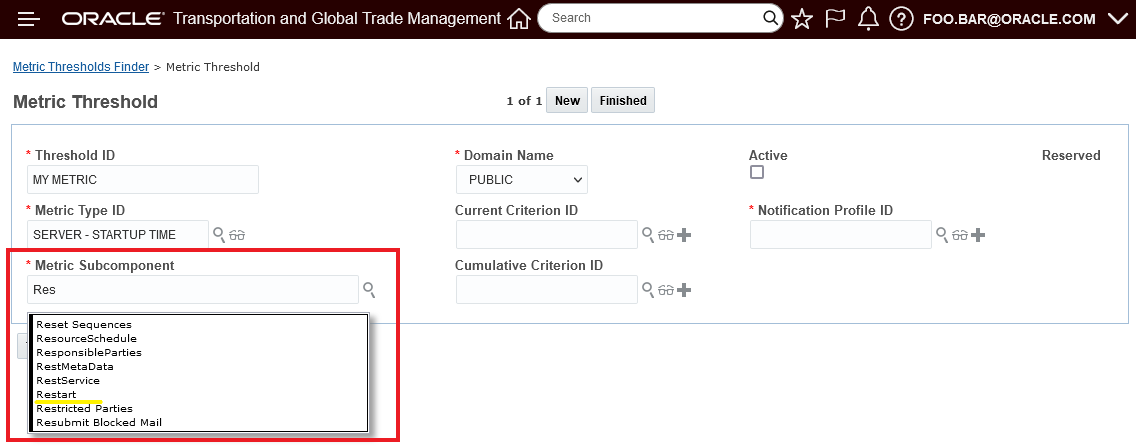Open the Metric Thresholds Finder link

(80, 67)
